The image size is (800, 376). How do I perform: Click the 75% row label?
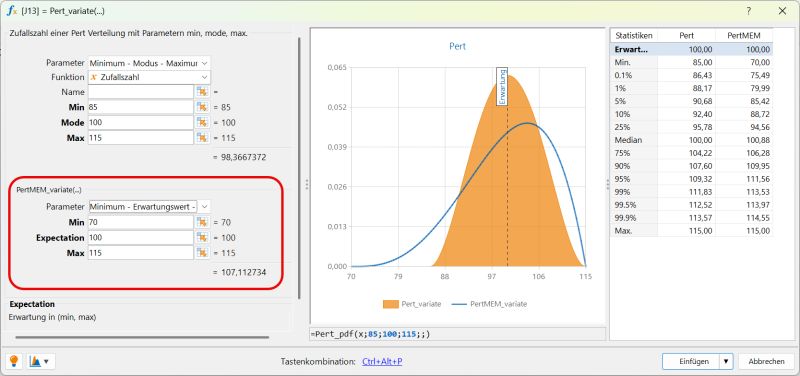622,153
